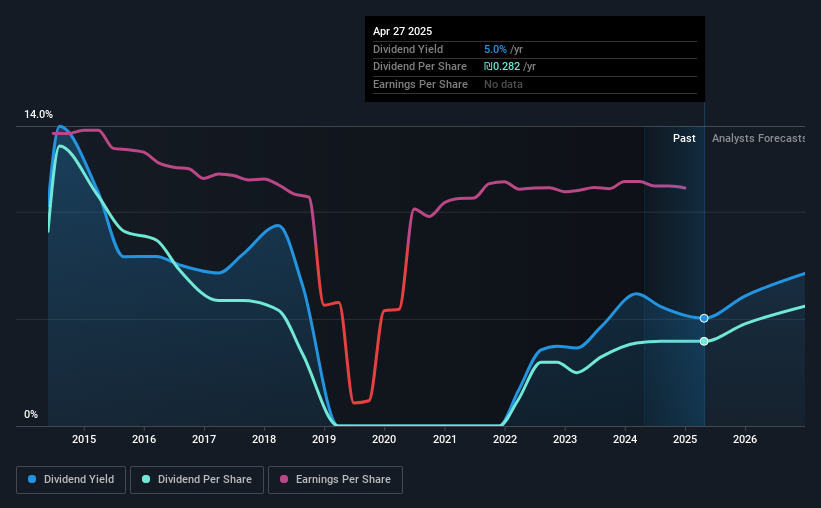Viewport: 821px width, 508px height.
Task: Click the No data earnings value
Action: pyautogui.click(x=503, y=84)
